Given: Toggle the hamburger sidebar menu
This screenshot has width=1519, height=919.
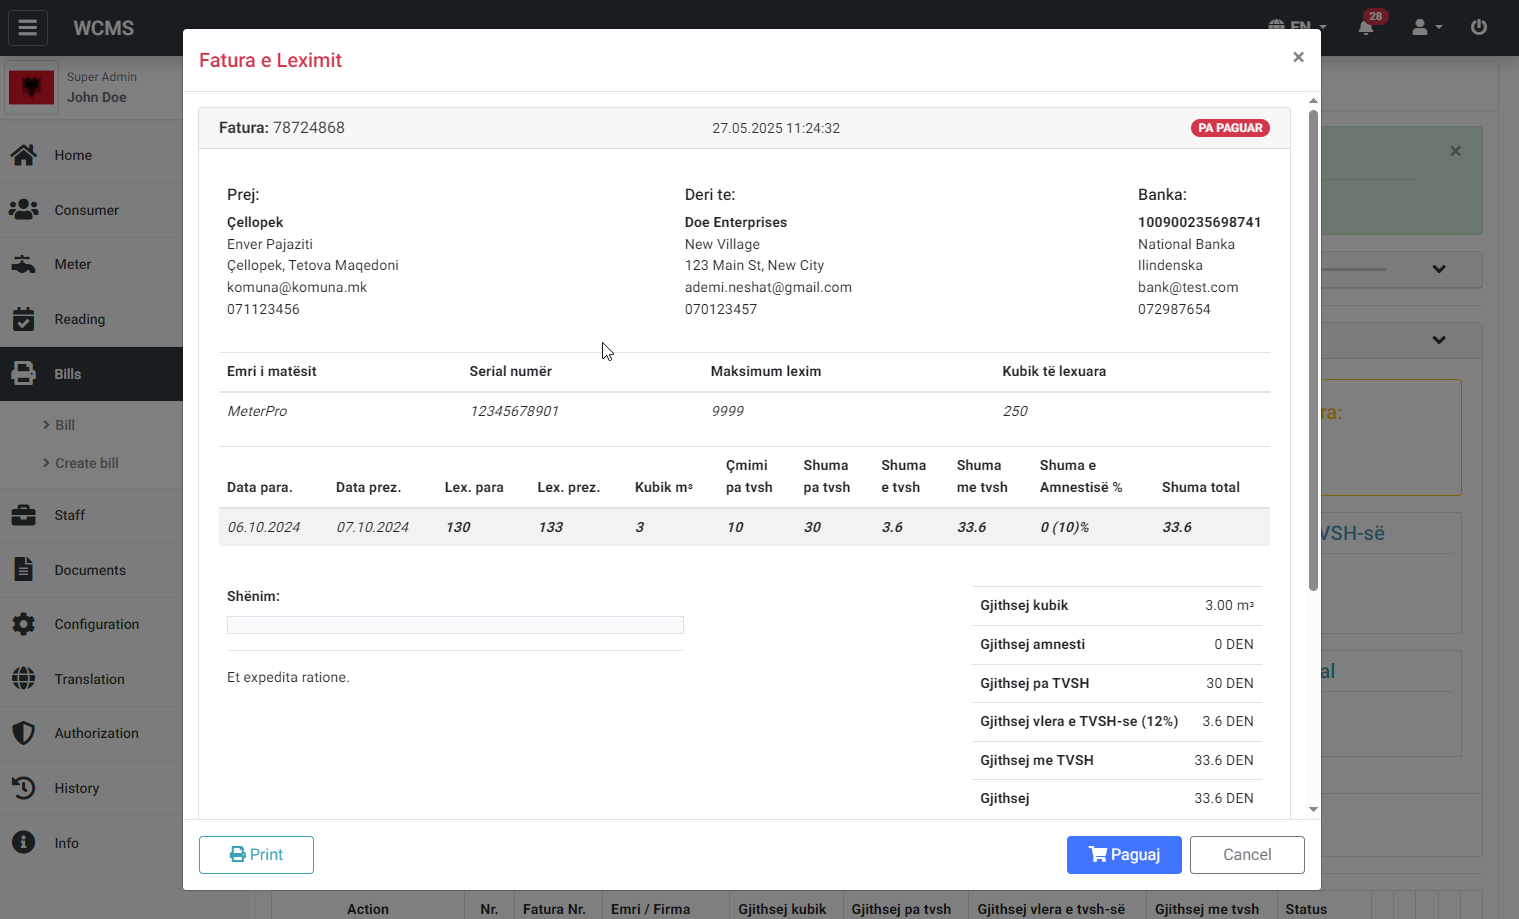Looking at the screenshot, I should tap(28, 28).
